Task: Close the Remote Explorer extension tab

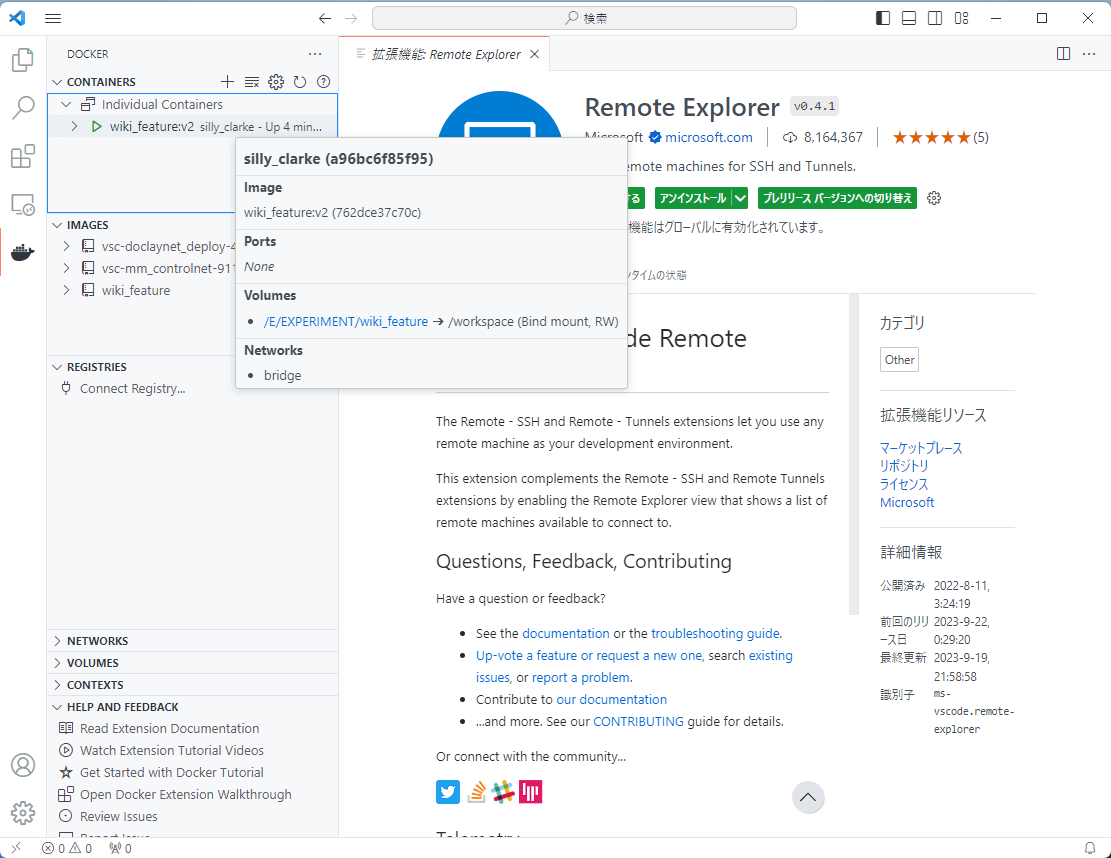Action: (535, 55)
